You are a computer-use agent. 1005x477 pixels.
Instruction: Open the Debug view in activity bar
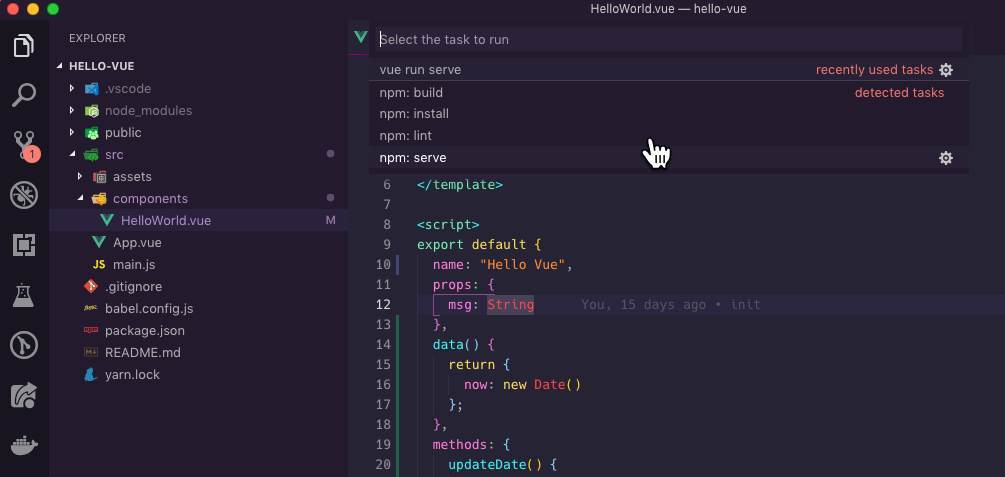click(24, 195)
